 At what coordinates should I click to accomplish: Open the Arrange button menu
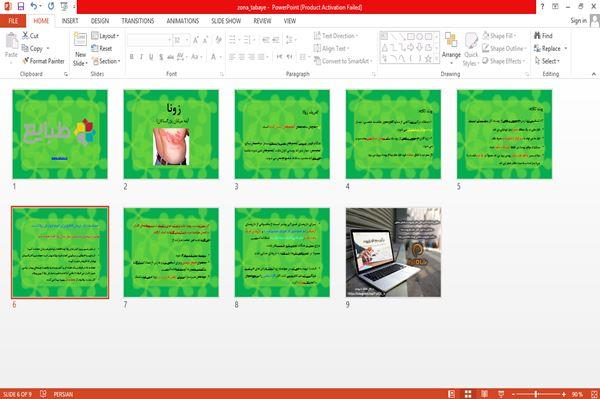coord(451,49)
